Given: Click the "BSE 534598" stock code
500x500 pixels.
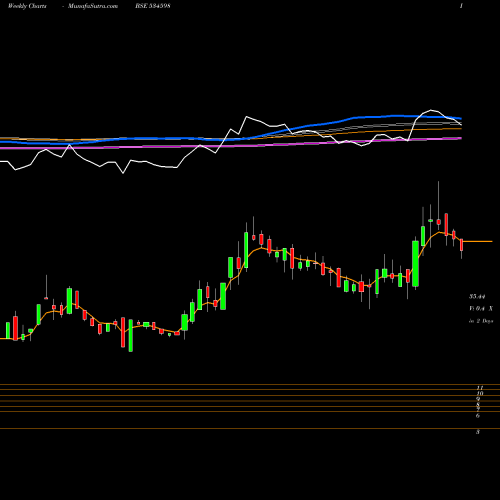Looking at the screenshot, I should pyautogui.click(x=153, y=6).
